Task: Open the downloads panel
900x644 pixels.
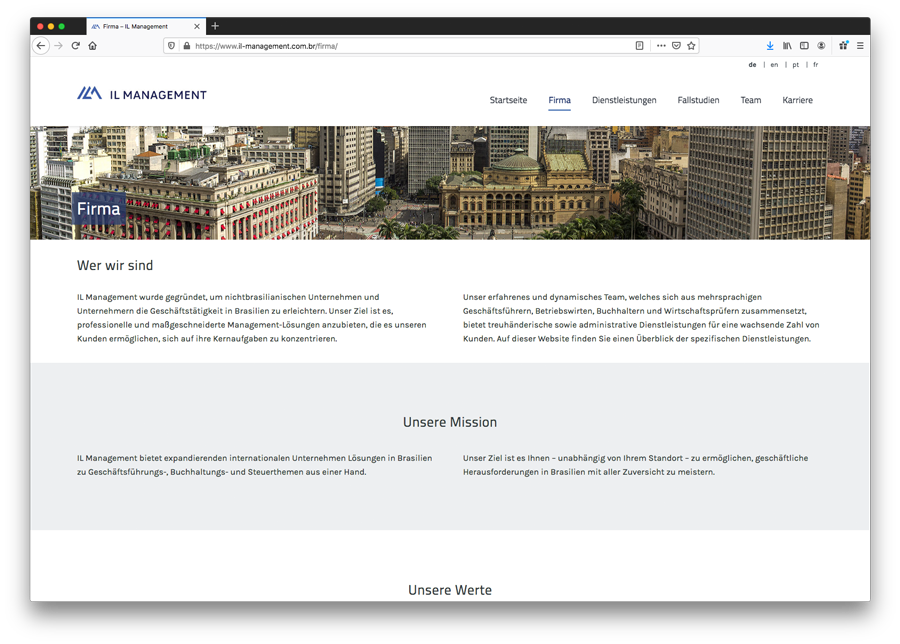Action: (x=770, y=46)
